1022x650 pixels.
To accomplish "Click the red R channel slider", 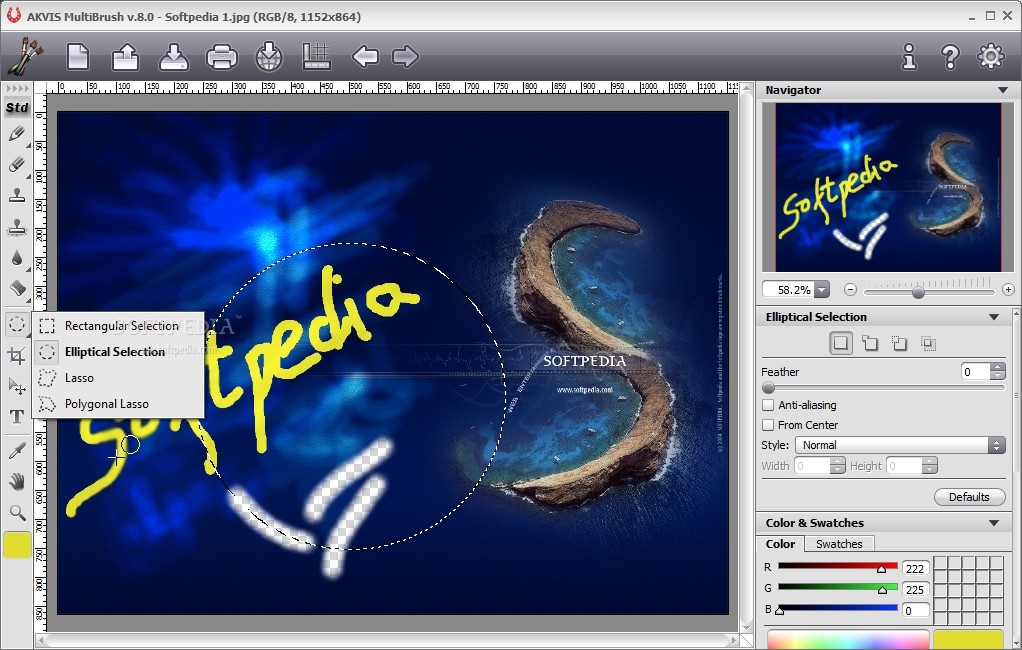I will (838, 567).
